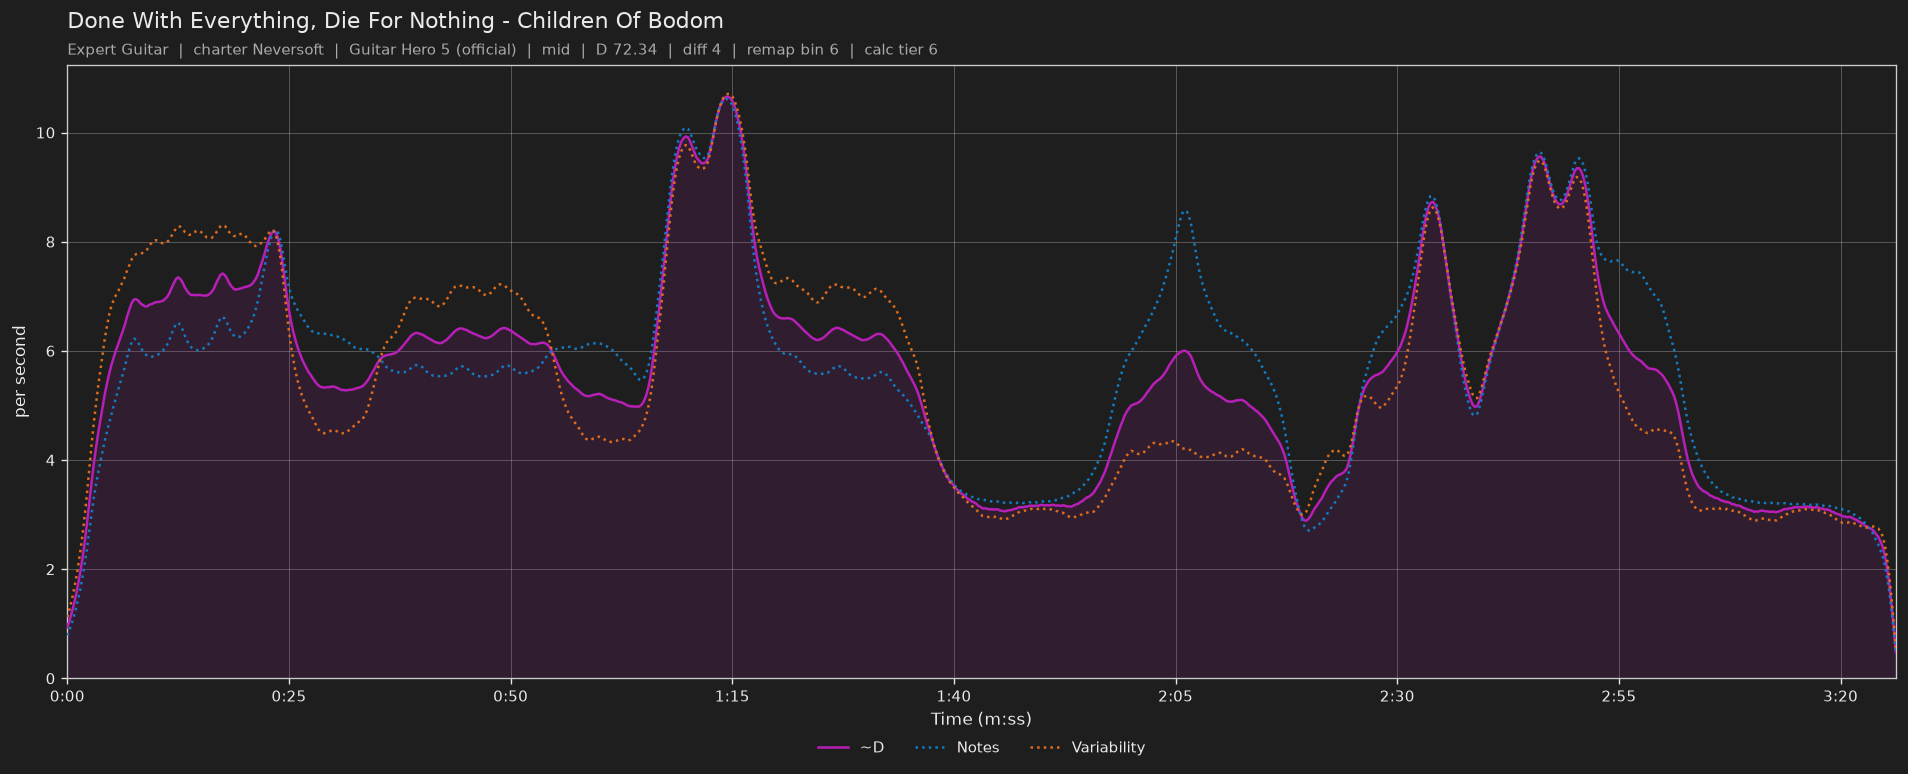The image size is (1908, 774).
Task: Click the x-axis tick label '2:05'
Action: [1175, 696]
